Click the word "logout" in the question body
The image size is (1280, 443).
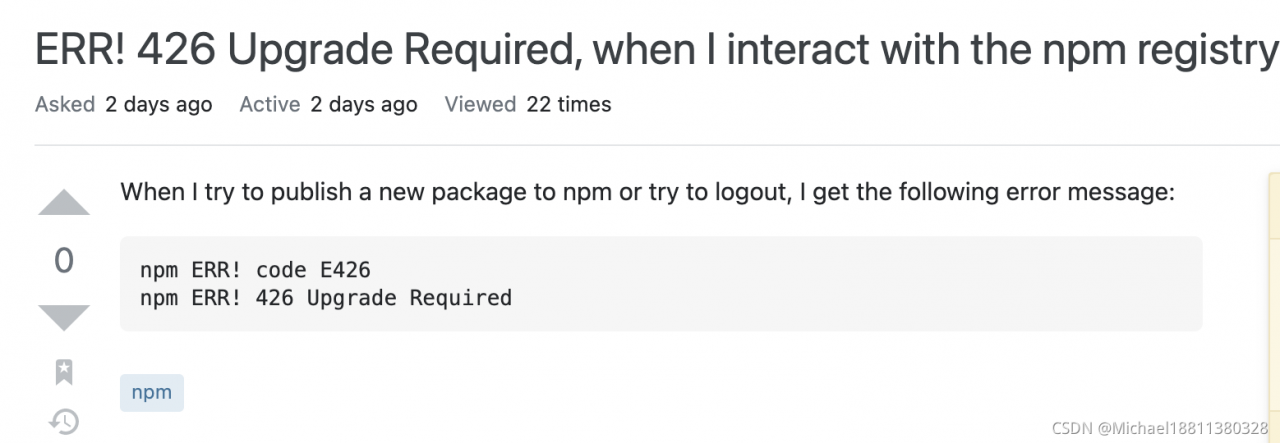(x=754, y=192)
